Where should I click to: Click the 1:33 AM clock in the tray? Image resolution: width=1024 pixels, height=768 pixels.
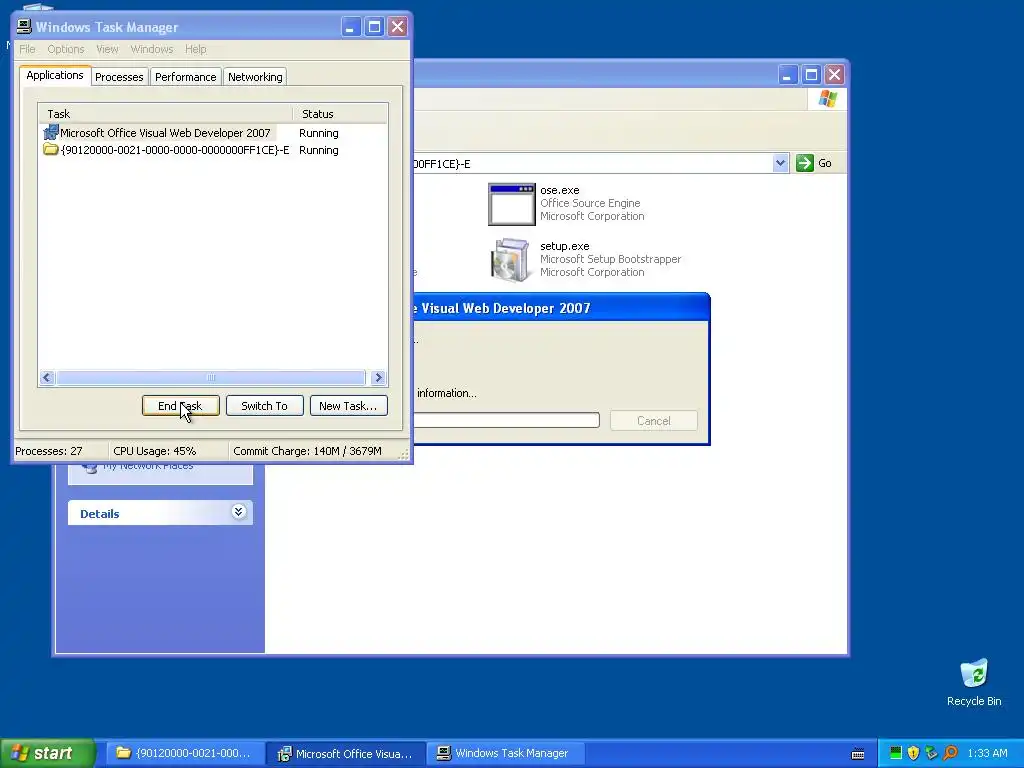click(987, 753)
